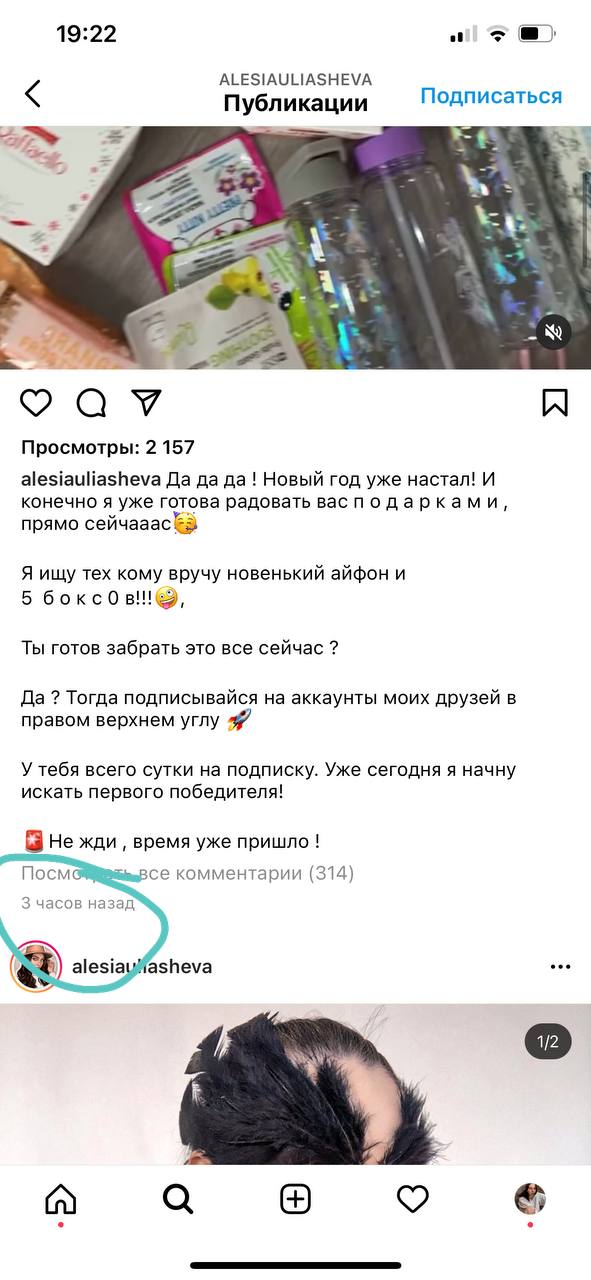This screenshot has height=1280, width=591.
Task: Open activity heart in bottom bar
Action: [413, 1199]
